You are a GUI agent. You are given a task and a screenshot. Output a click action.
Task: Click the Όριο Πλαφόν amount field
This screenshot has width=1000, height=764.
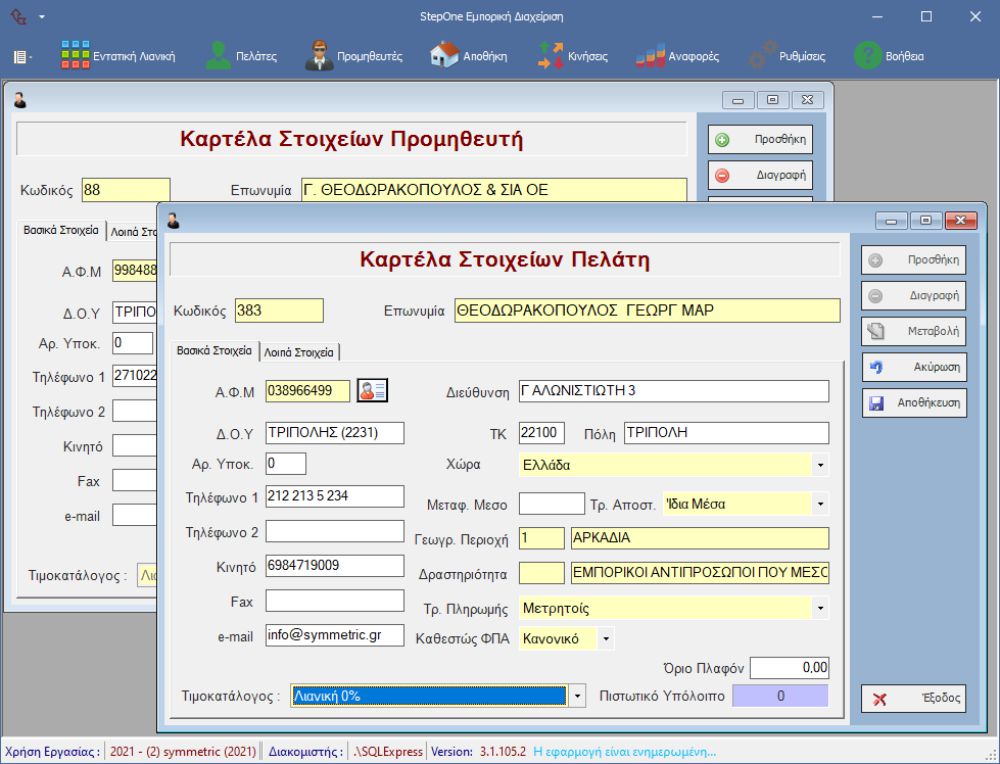[x=789, y=667]
